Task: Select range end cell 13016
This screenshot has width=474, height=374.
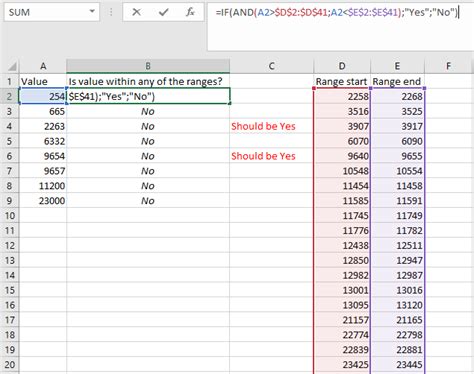Action: click(x=397, y=290)
